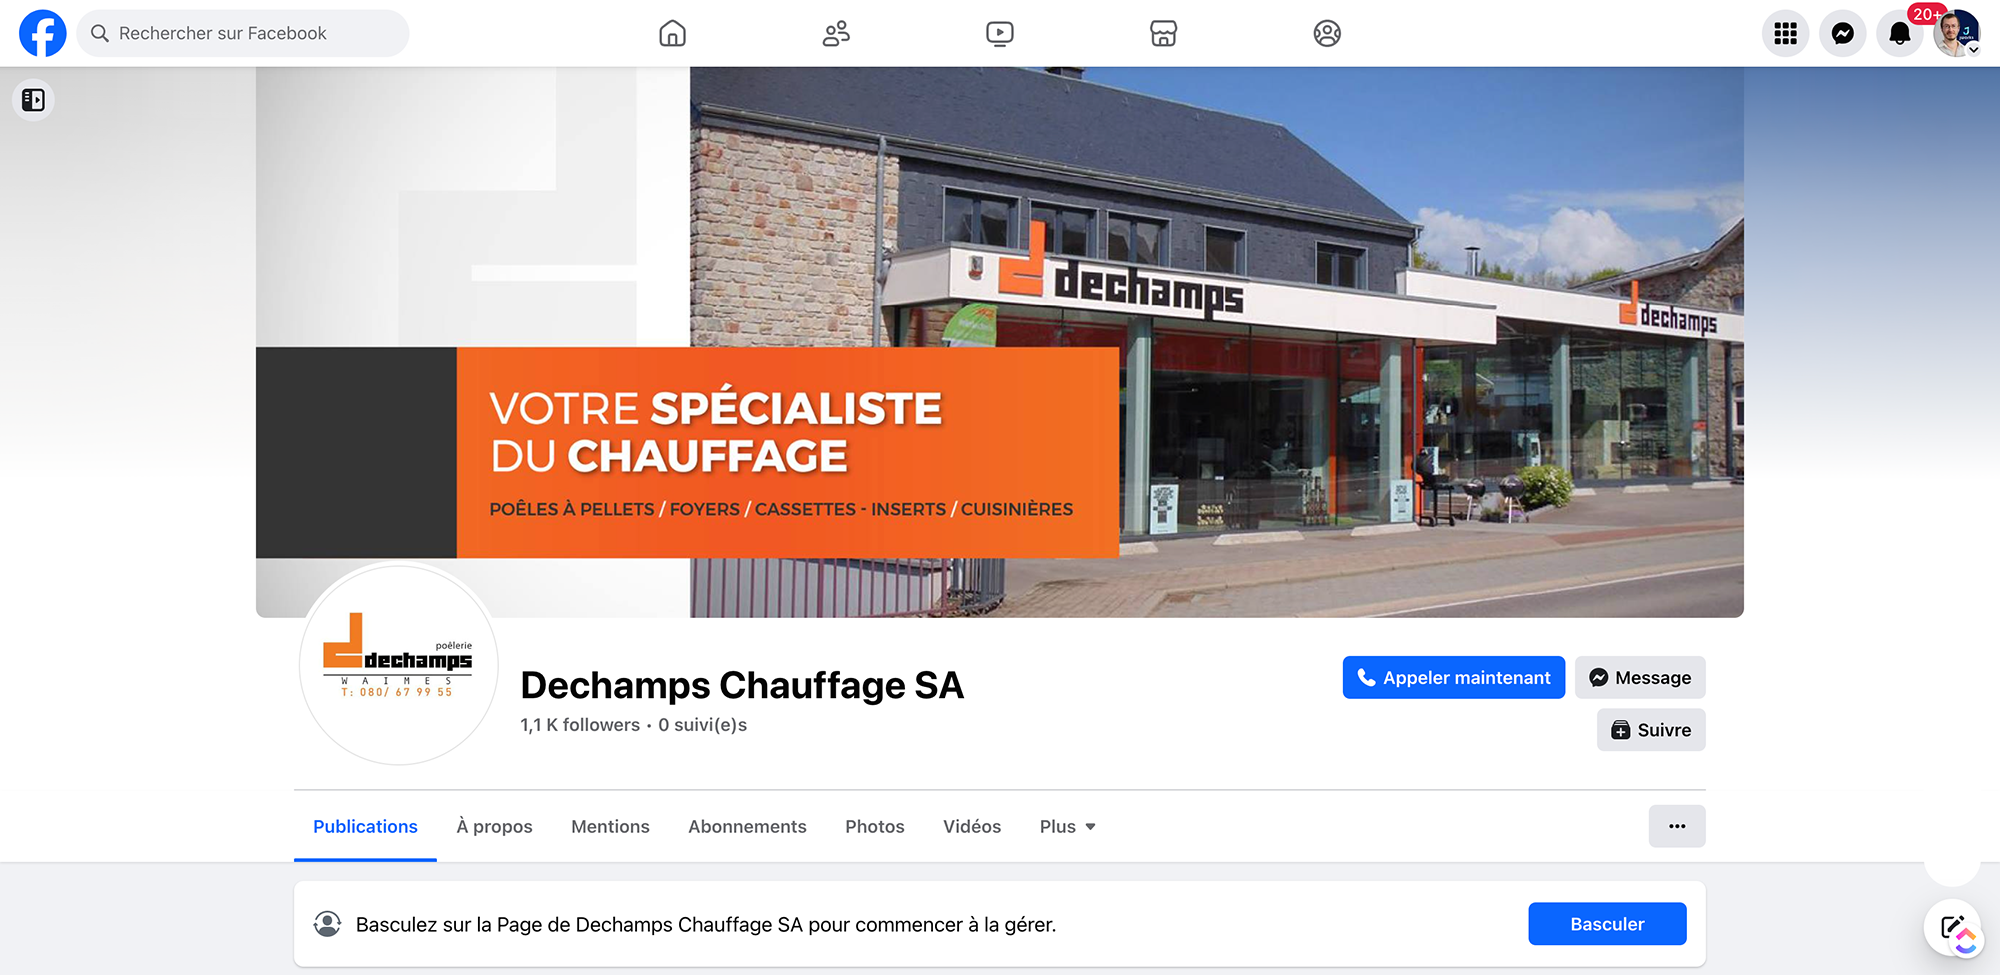Click the Basculer button

(x=1607, y=924)
